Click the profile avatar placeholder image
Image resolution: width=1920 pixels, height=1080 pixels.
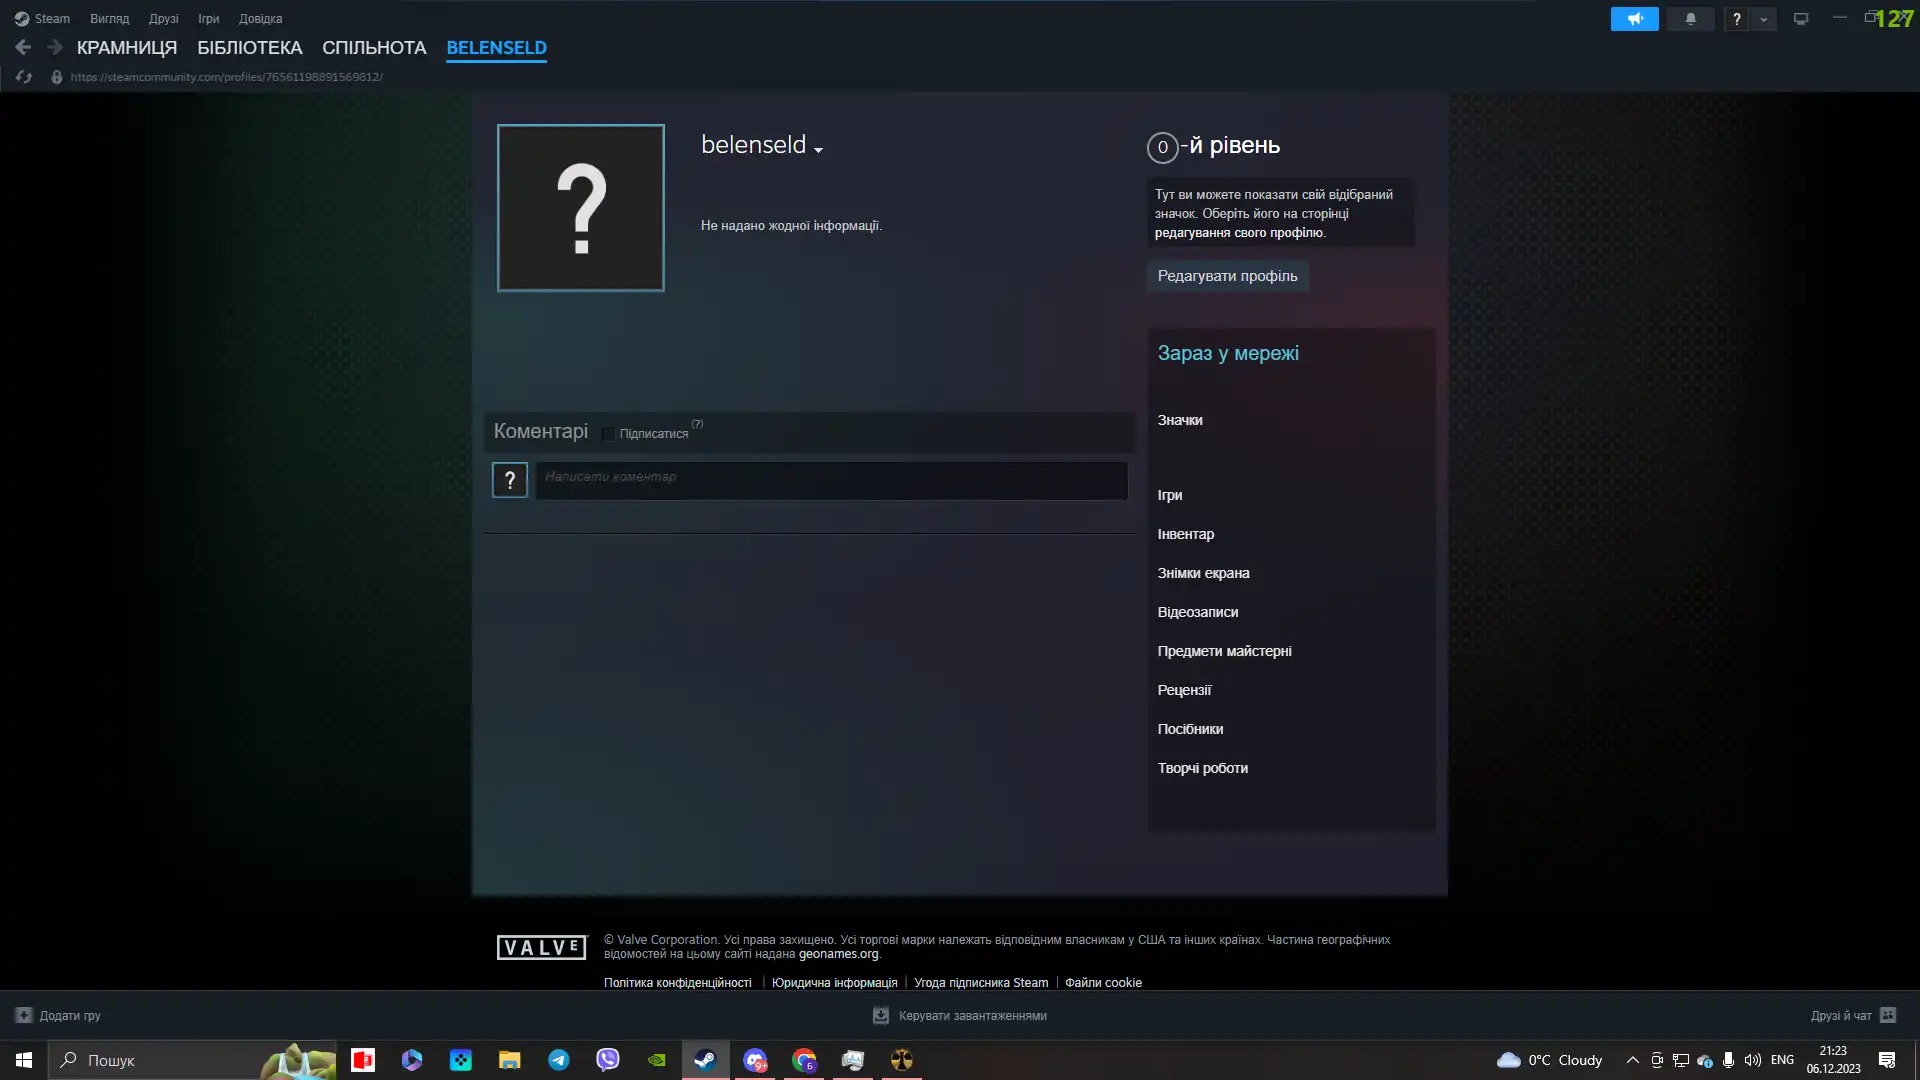click(580, 208)
